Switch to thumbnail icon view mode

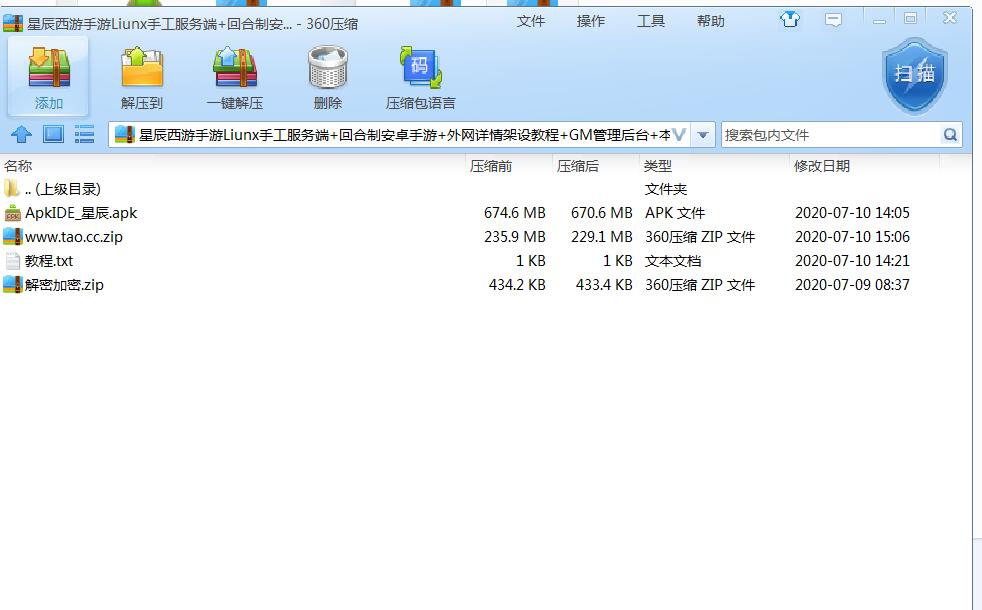pos(53,134)
